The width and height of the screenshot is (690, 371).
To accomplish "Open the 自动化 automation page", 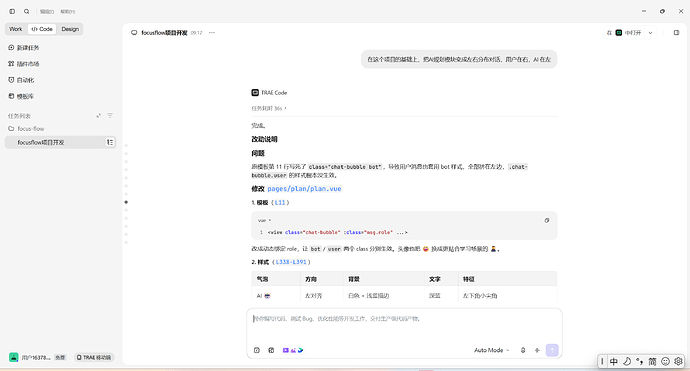I will click(x=21, y=80).
